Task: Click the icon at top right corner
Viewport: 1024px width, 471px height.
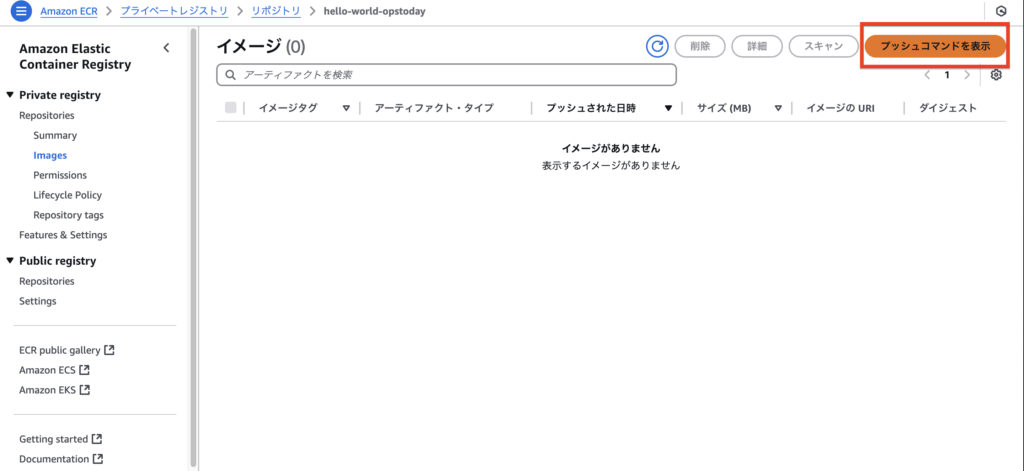Action: coord(1000,11)
